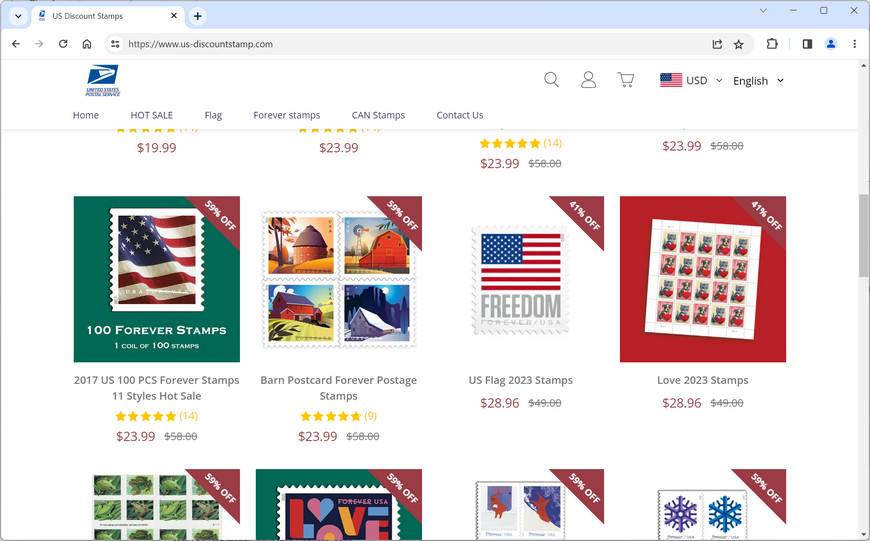
Task: Reload the page
Action: point(63,44)
